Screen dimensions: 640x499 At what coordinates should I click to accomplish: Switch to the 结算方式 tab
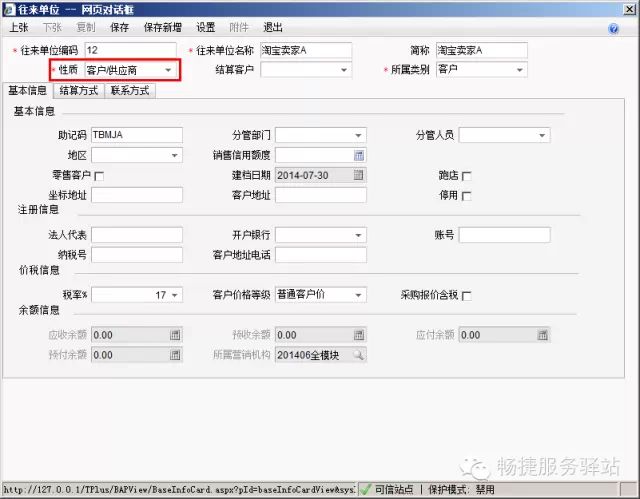(79, 91)
